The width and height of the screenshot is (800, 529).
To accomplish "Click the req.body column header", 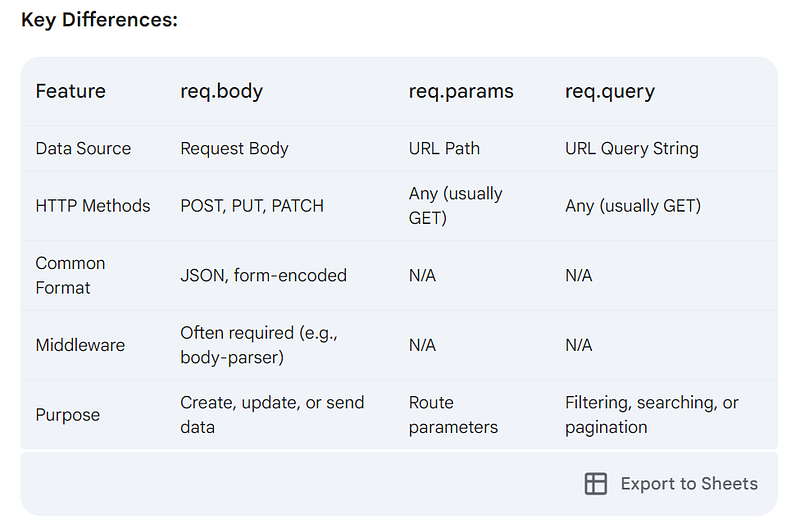I will 221,91.
